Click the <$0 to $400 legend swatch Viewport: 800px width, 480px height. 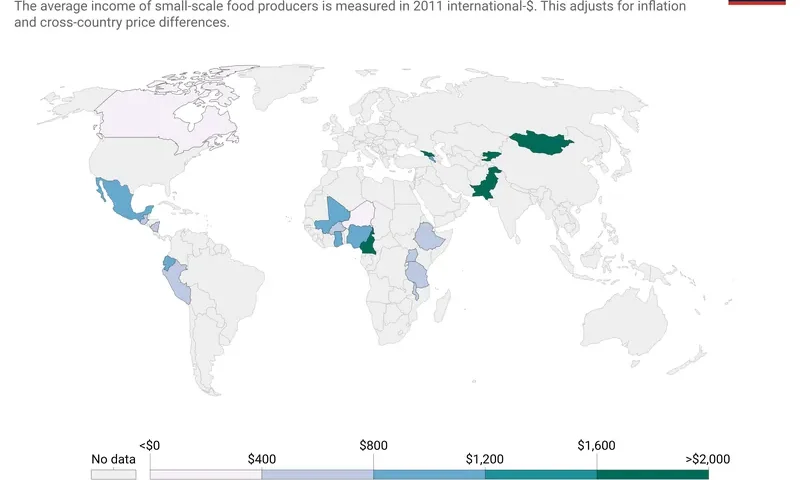[x=206, y=474]
